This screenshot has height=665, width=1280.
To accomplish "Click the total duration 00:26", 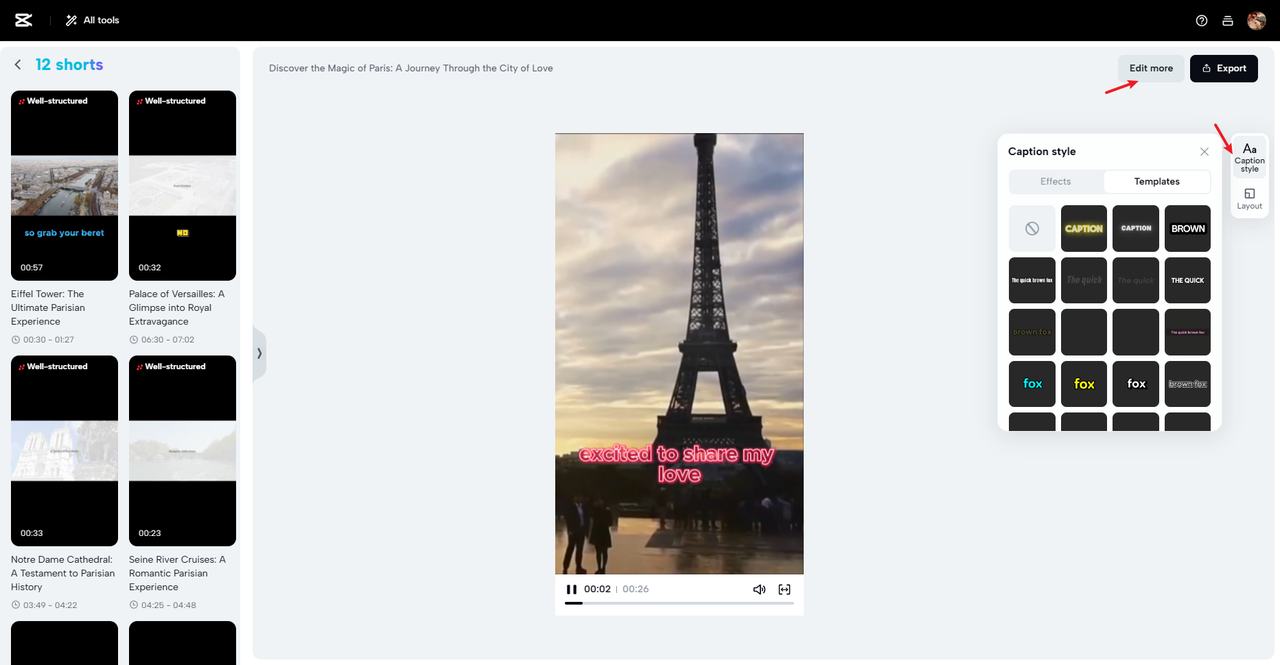I will coord(635,589).
